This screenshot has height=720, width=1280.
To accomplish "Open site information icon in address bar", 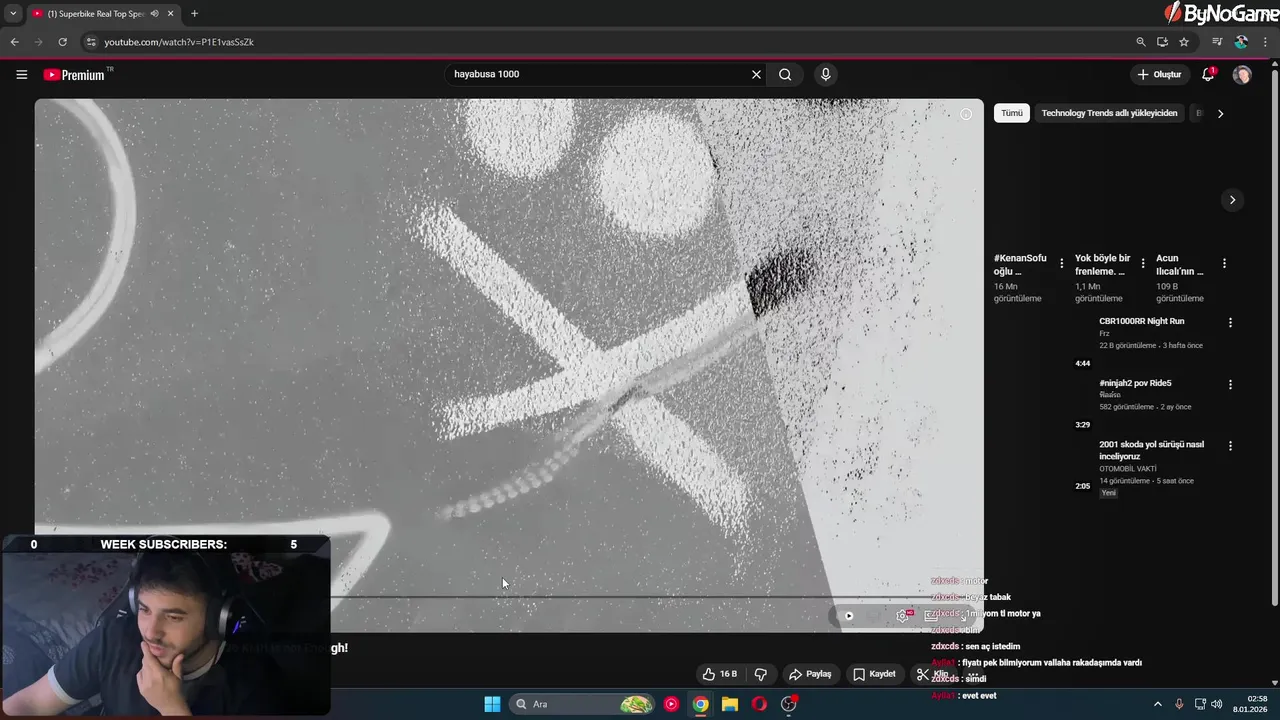I will 91,42.
